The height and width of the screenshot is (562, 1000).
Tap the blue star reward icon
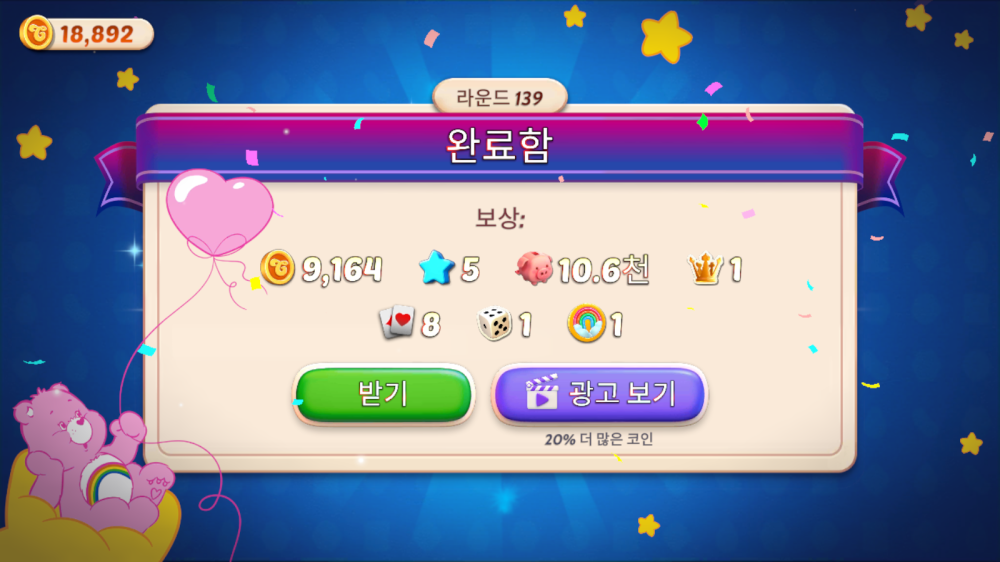coord(436,268)
